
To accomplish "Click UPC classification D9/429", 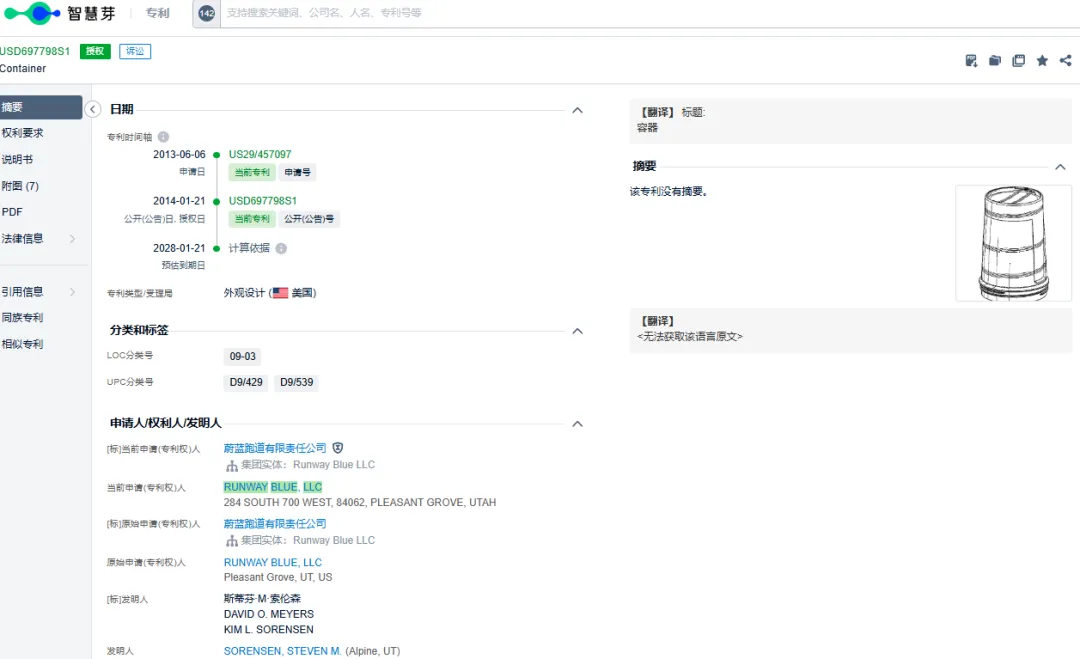I will click(246, 382).
